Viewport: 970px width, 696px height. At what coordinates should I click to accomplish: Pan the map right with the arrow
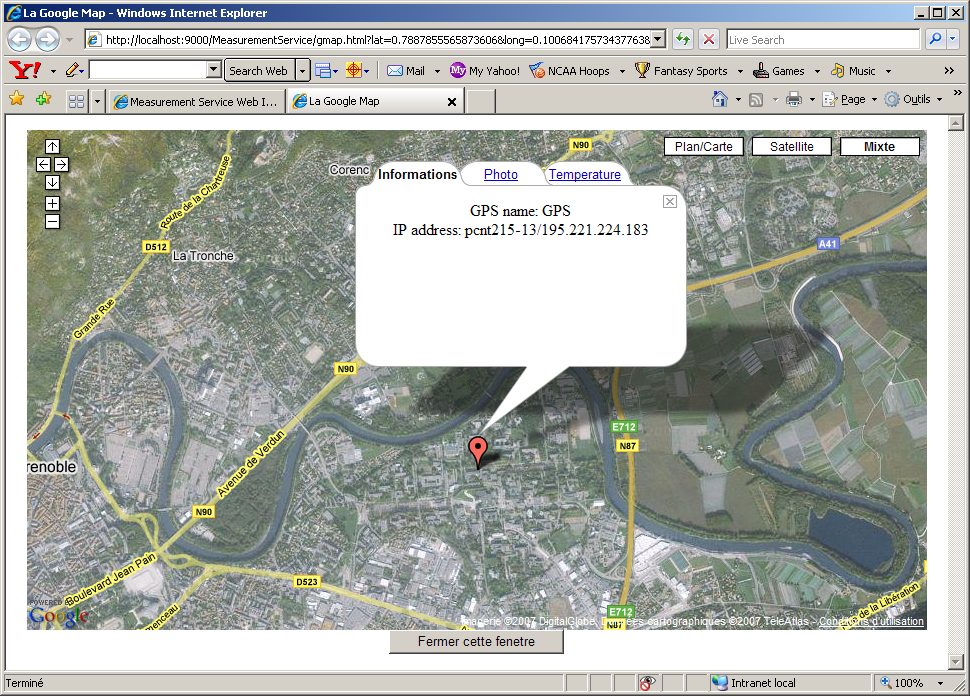61,165
